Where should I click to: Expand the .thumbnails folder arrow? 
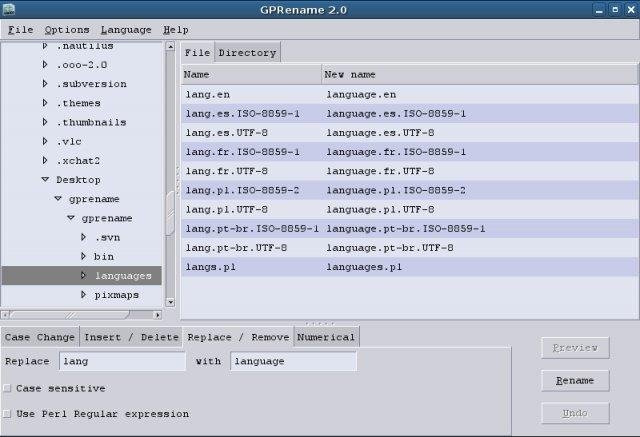click(x=45, y=122)
